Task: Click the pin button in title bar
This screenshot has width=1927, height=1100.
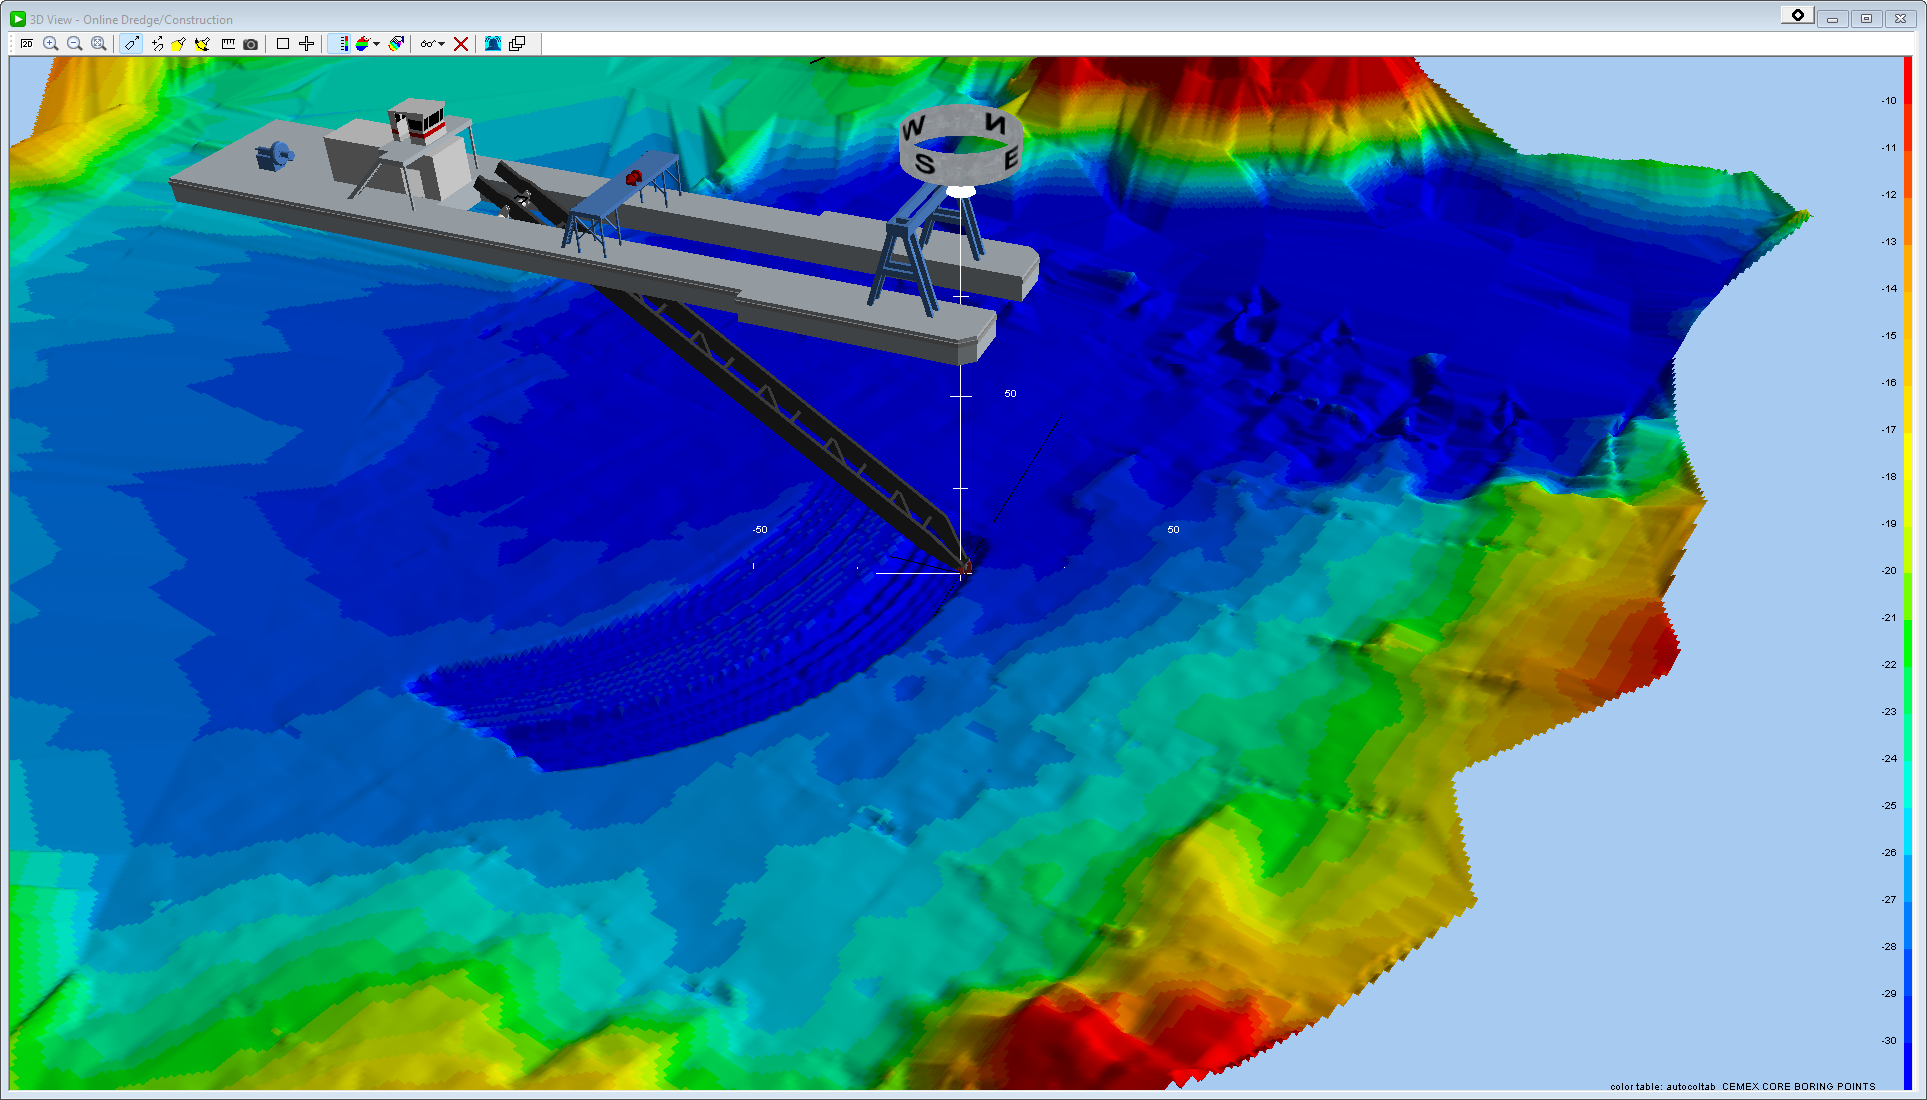Action: (1797, 15)
